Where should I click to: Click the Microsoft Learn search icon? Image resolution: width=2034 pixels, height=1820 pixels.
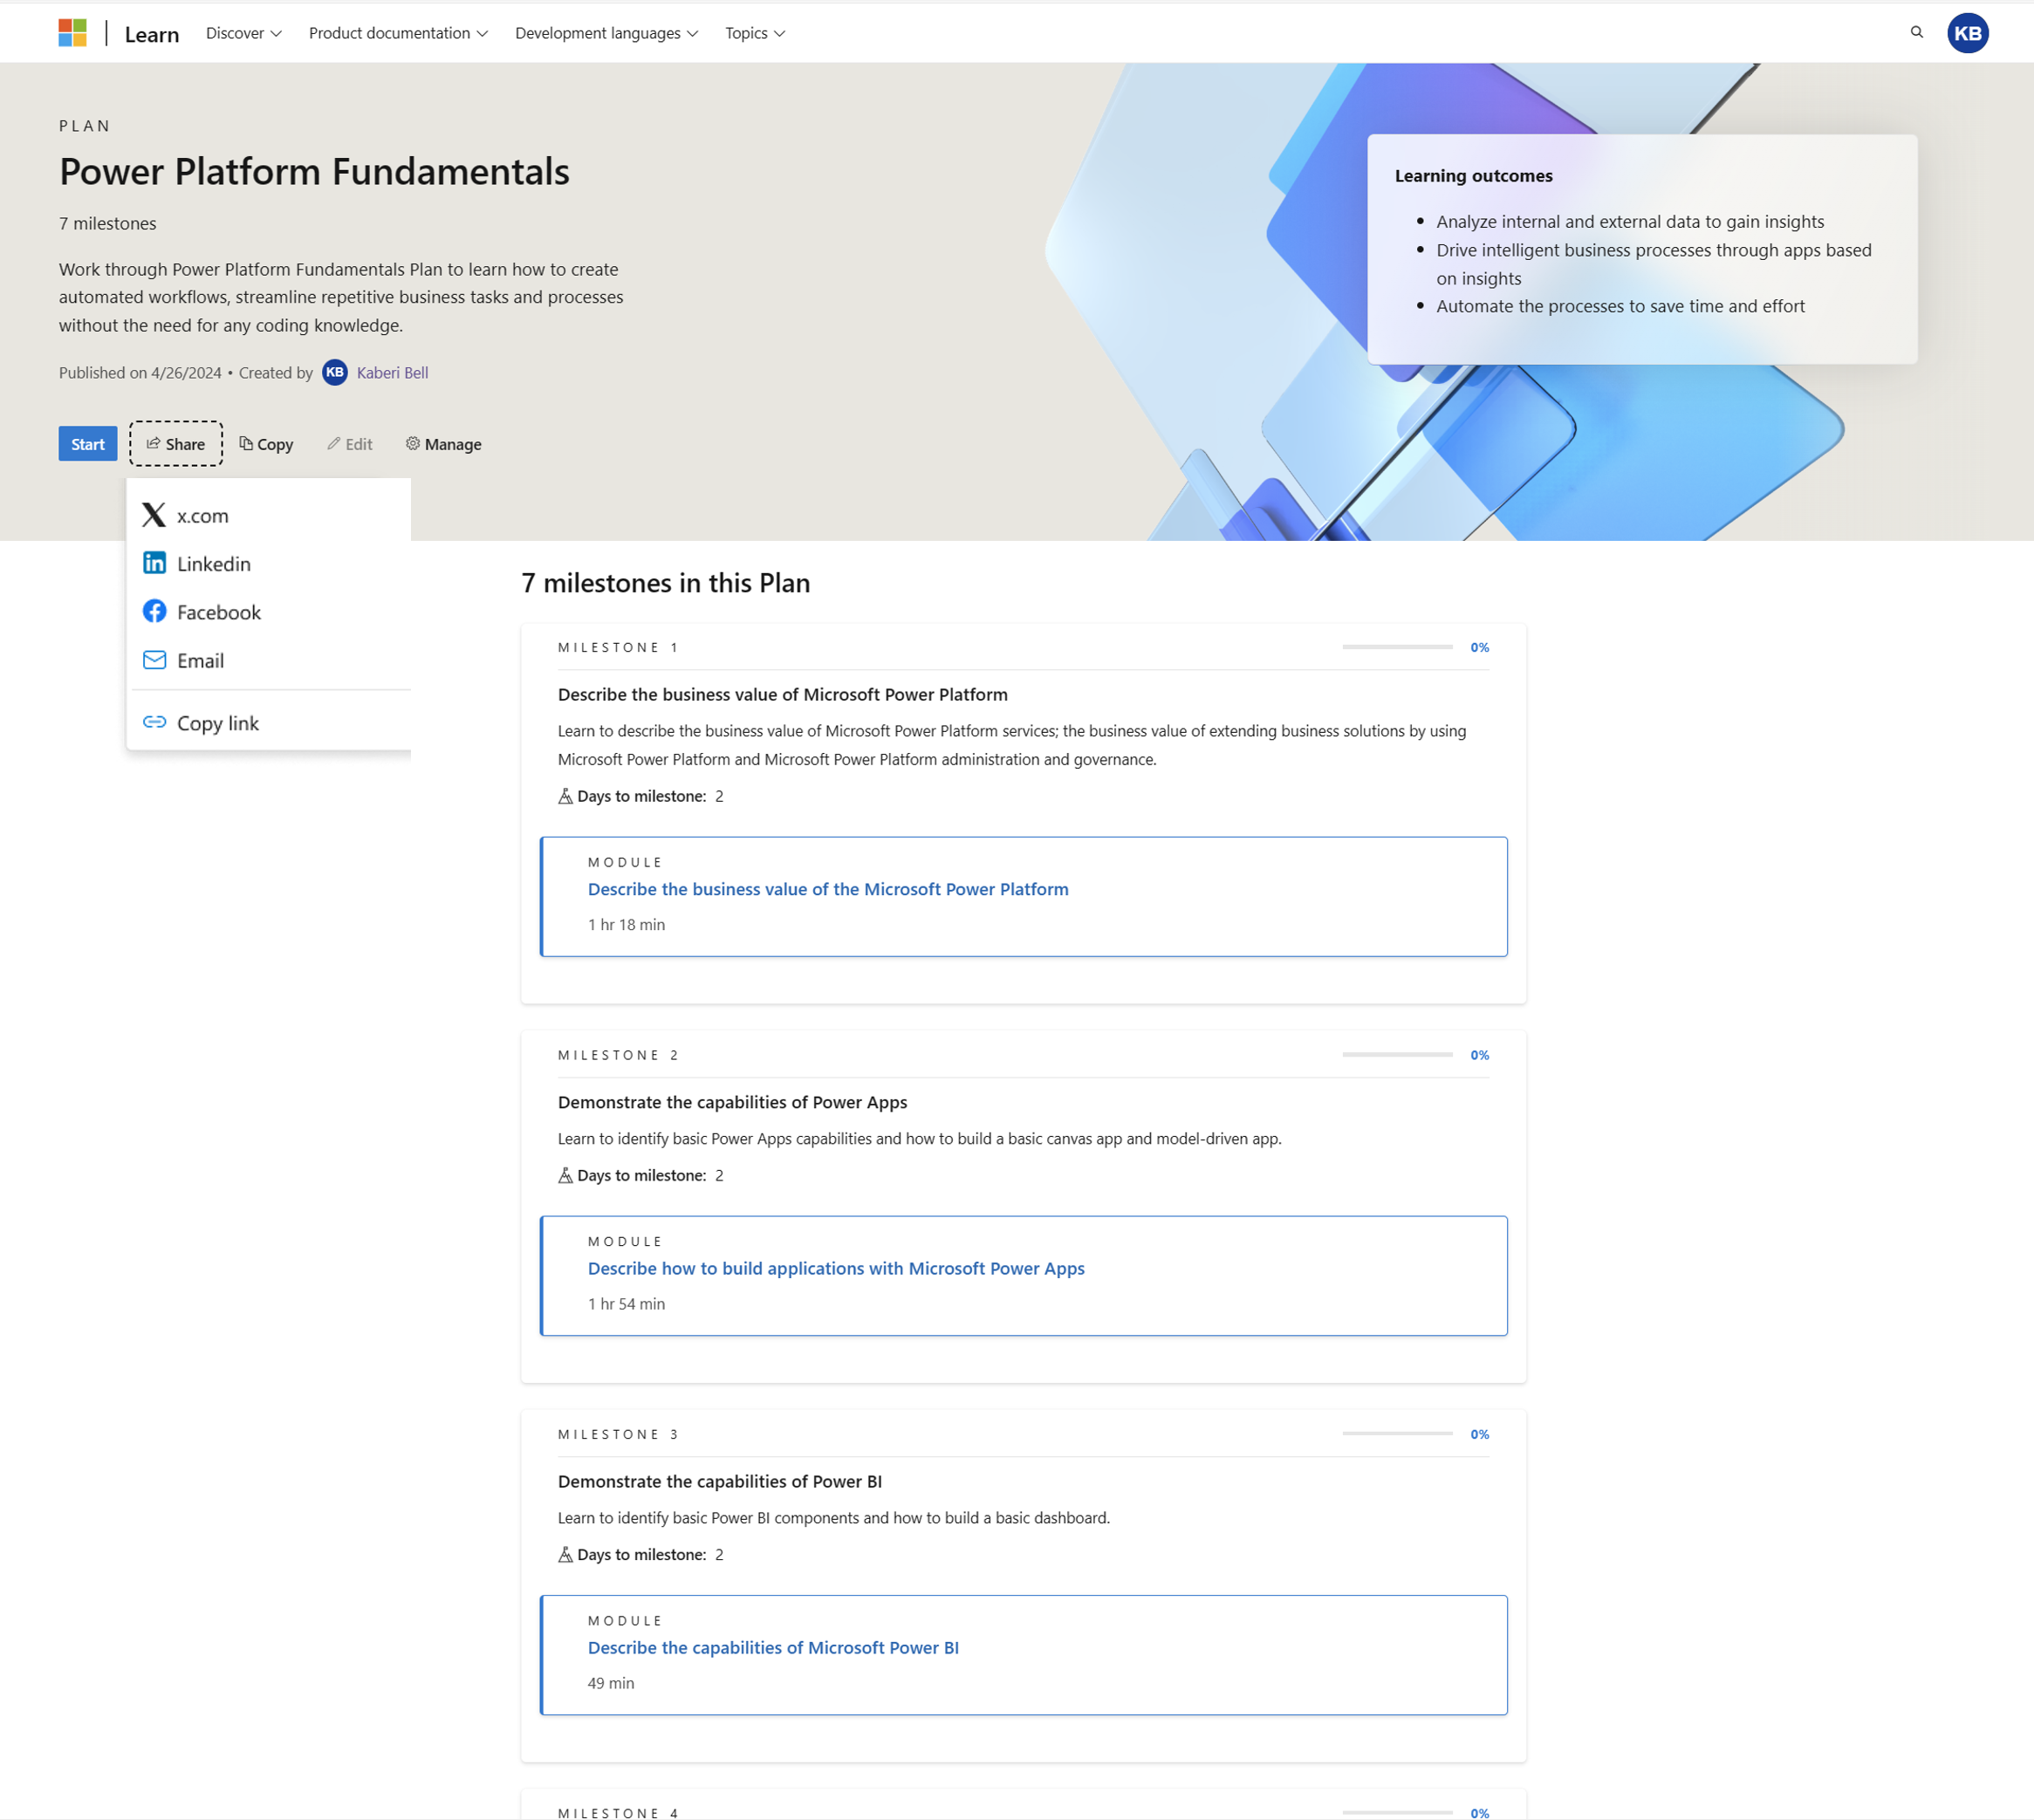1918,31
